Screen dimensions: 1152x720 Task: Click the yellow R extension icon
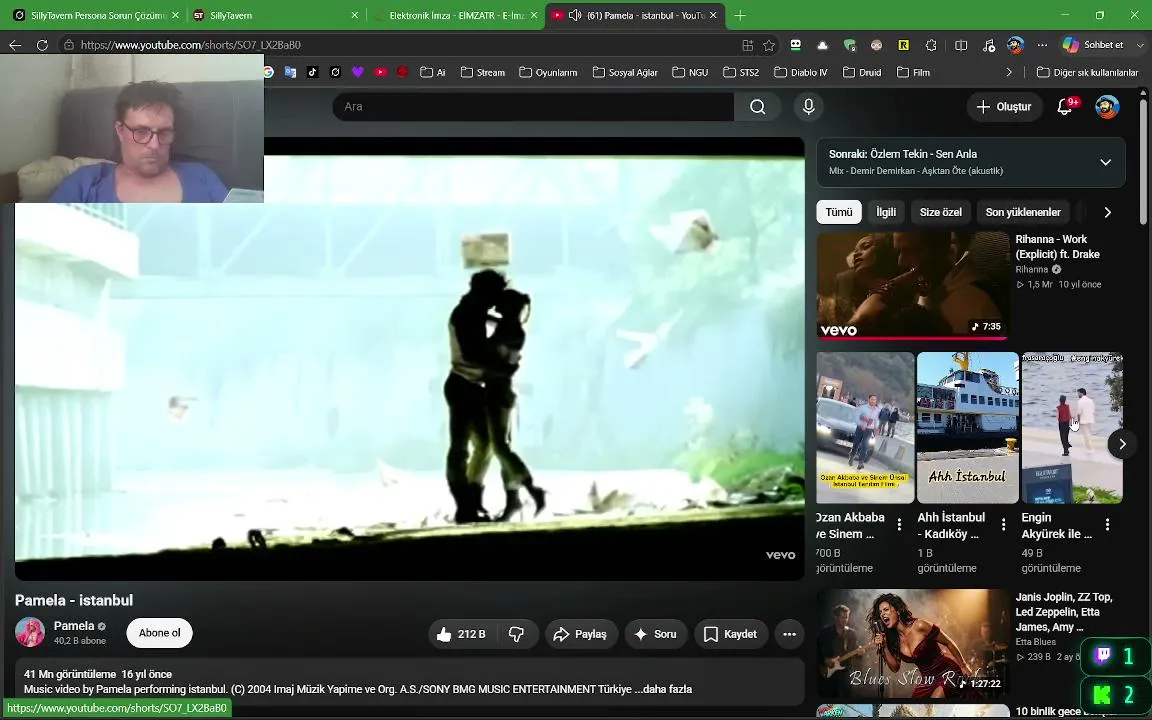(904, 45)
